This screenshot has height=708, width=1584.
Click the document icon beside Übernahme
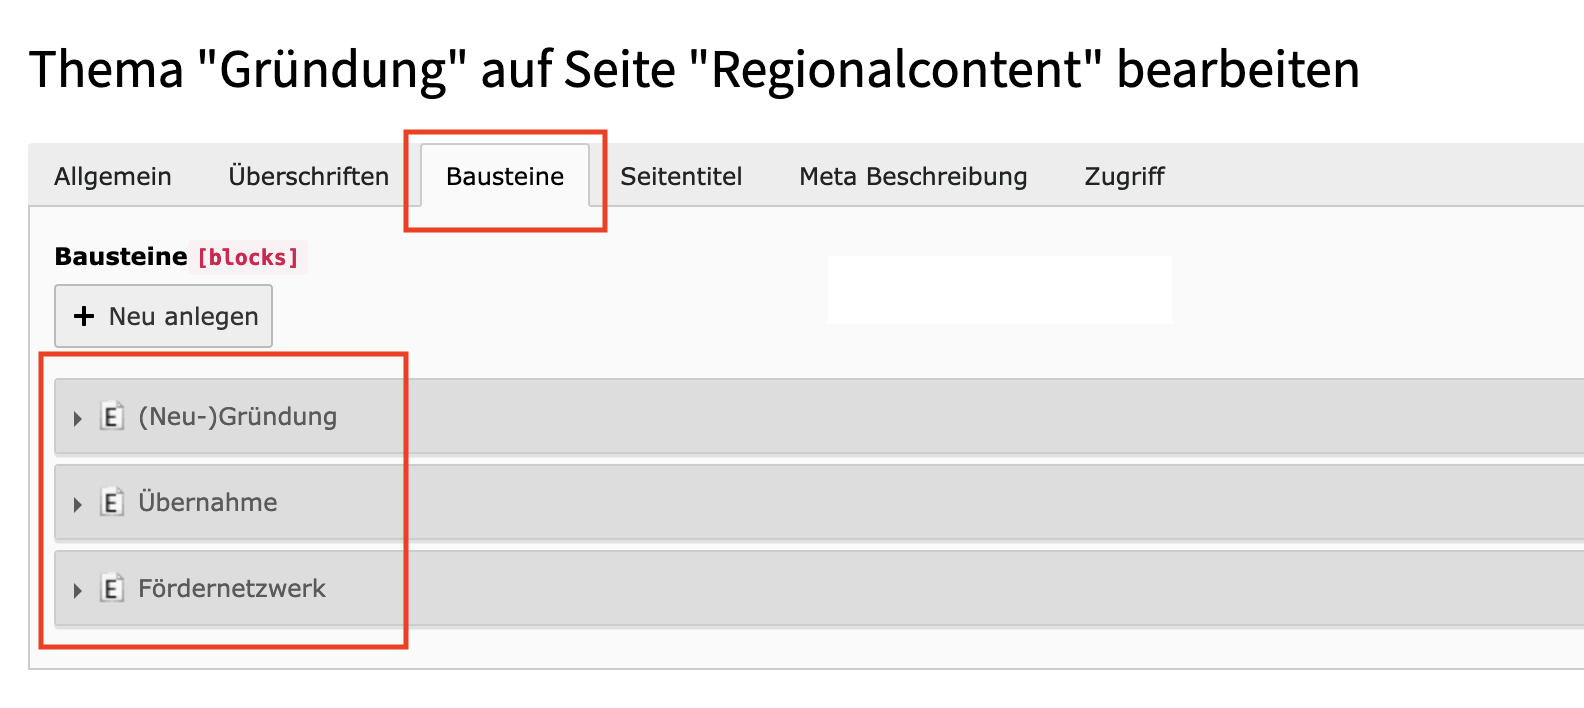(x=112, y=502)
